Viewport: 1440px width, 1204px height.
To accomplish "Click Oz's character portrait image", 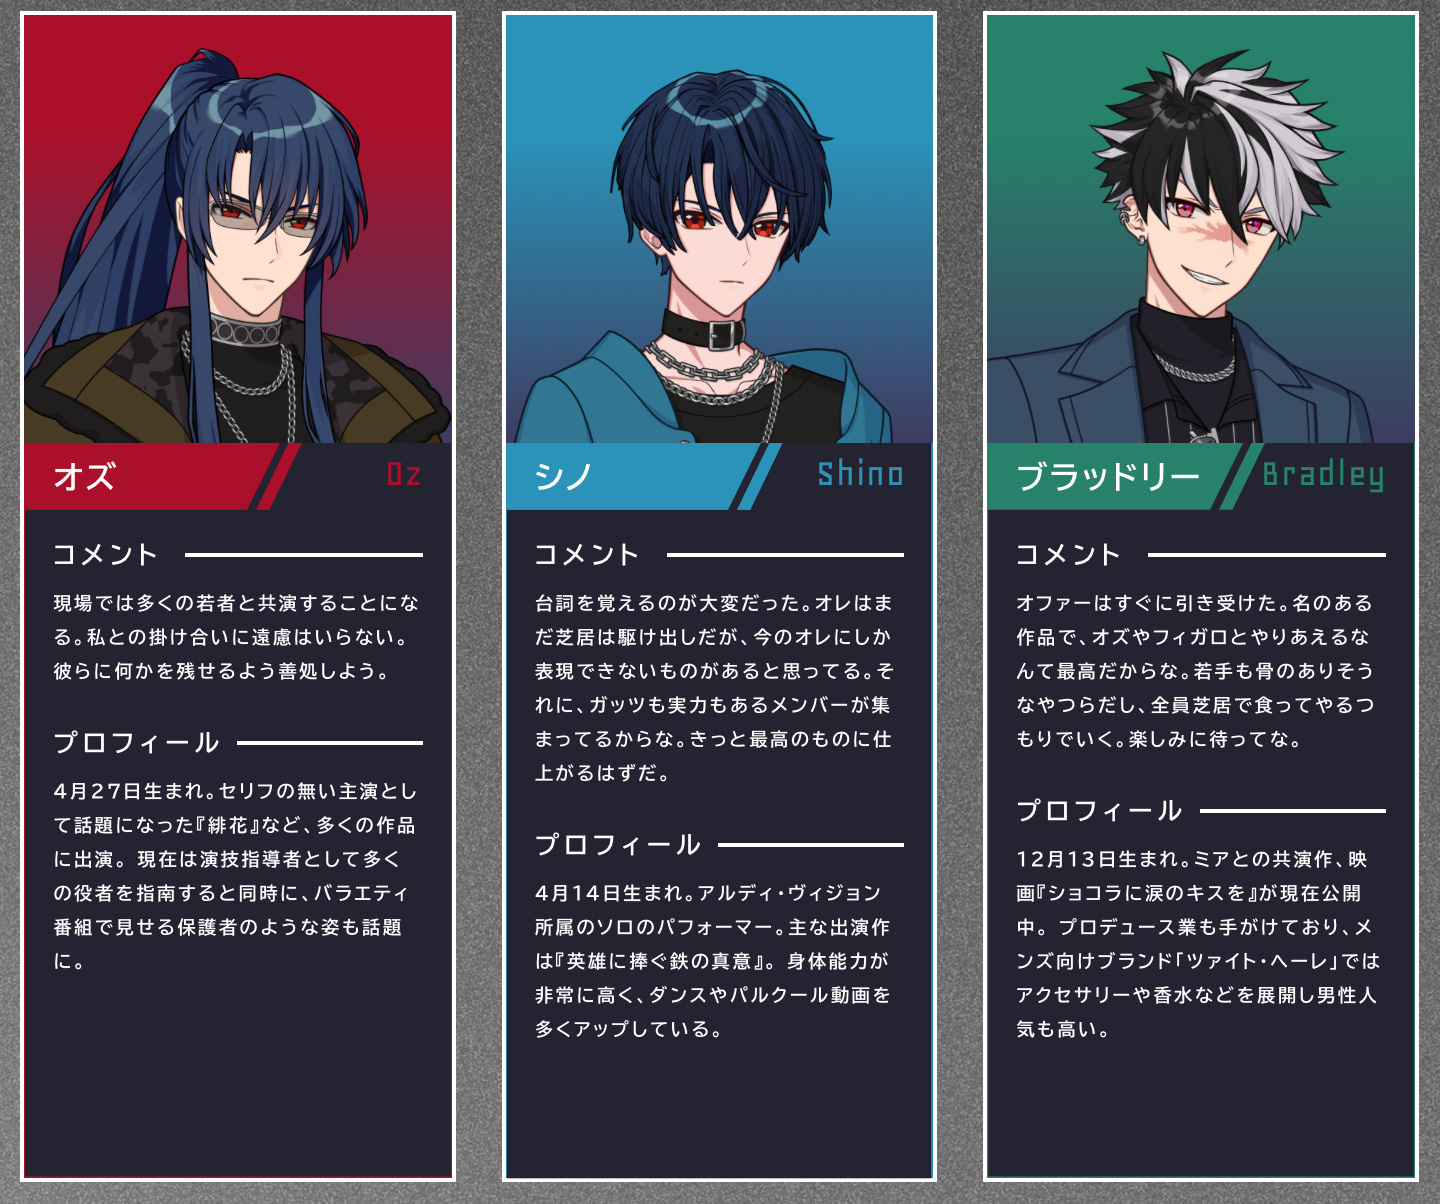I will point(238,229).
